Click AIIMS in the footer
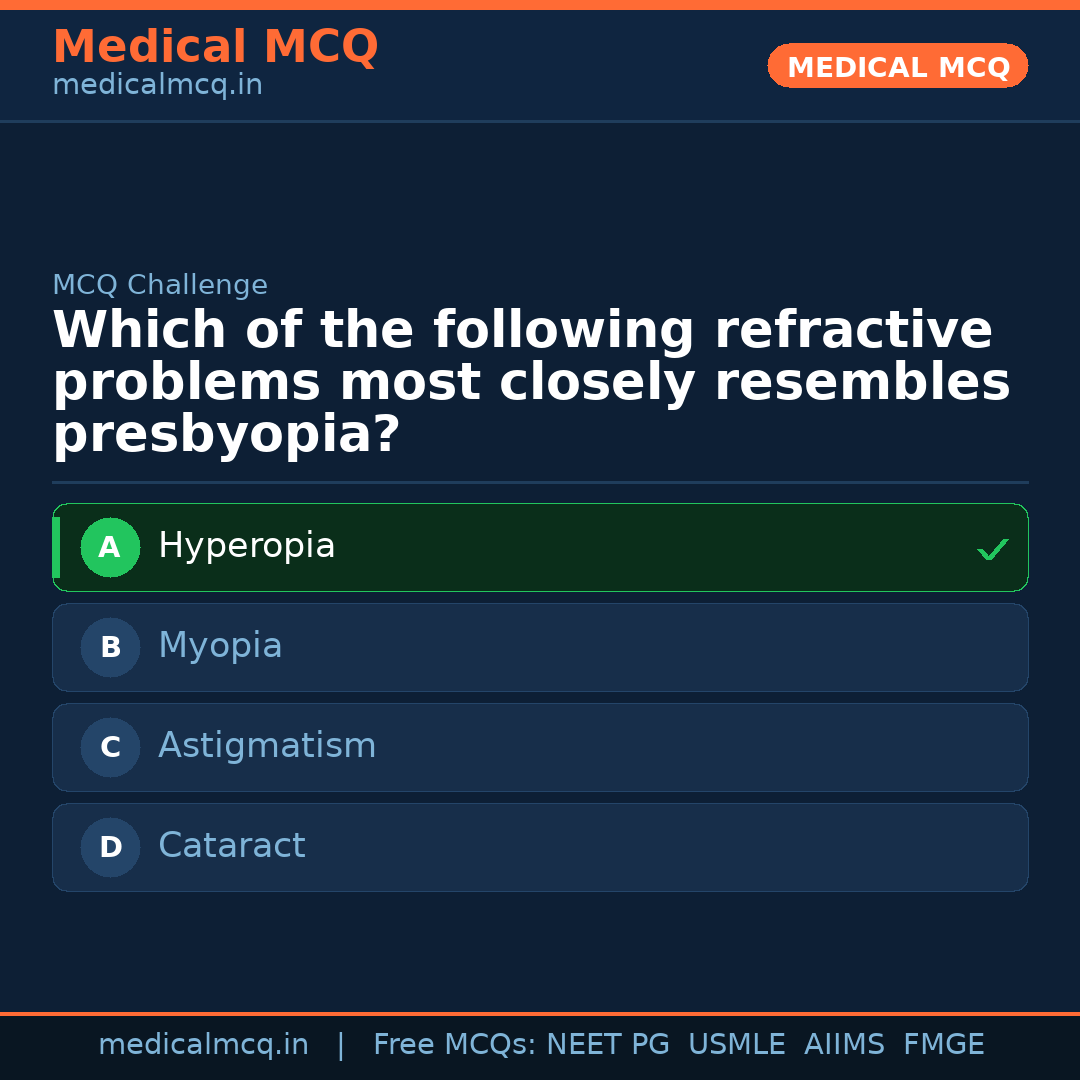This screenshot has width=1080, height=1080. [x=844, y=1045]
